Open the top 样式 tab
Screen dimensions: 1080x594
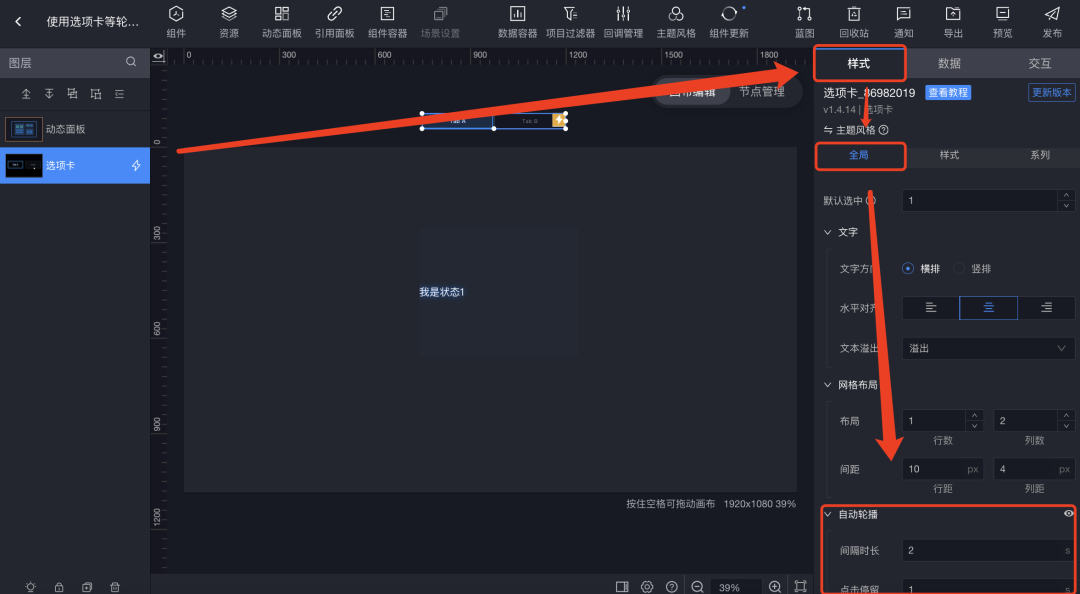(859, 63)
